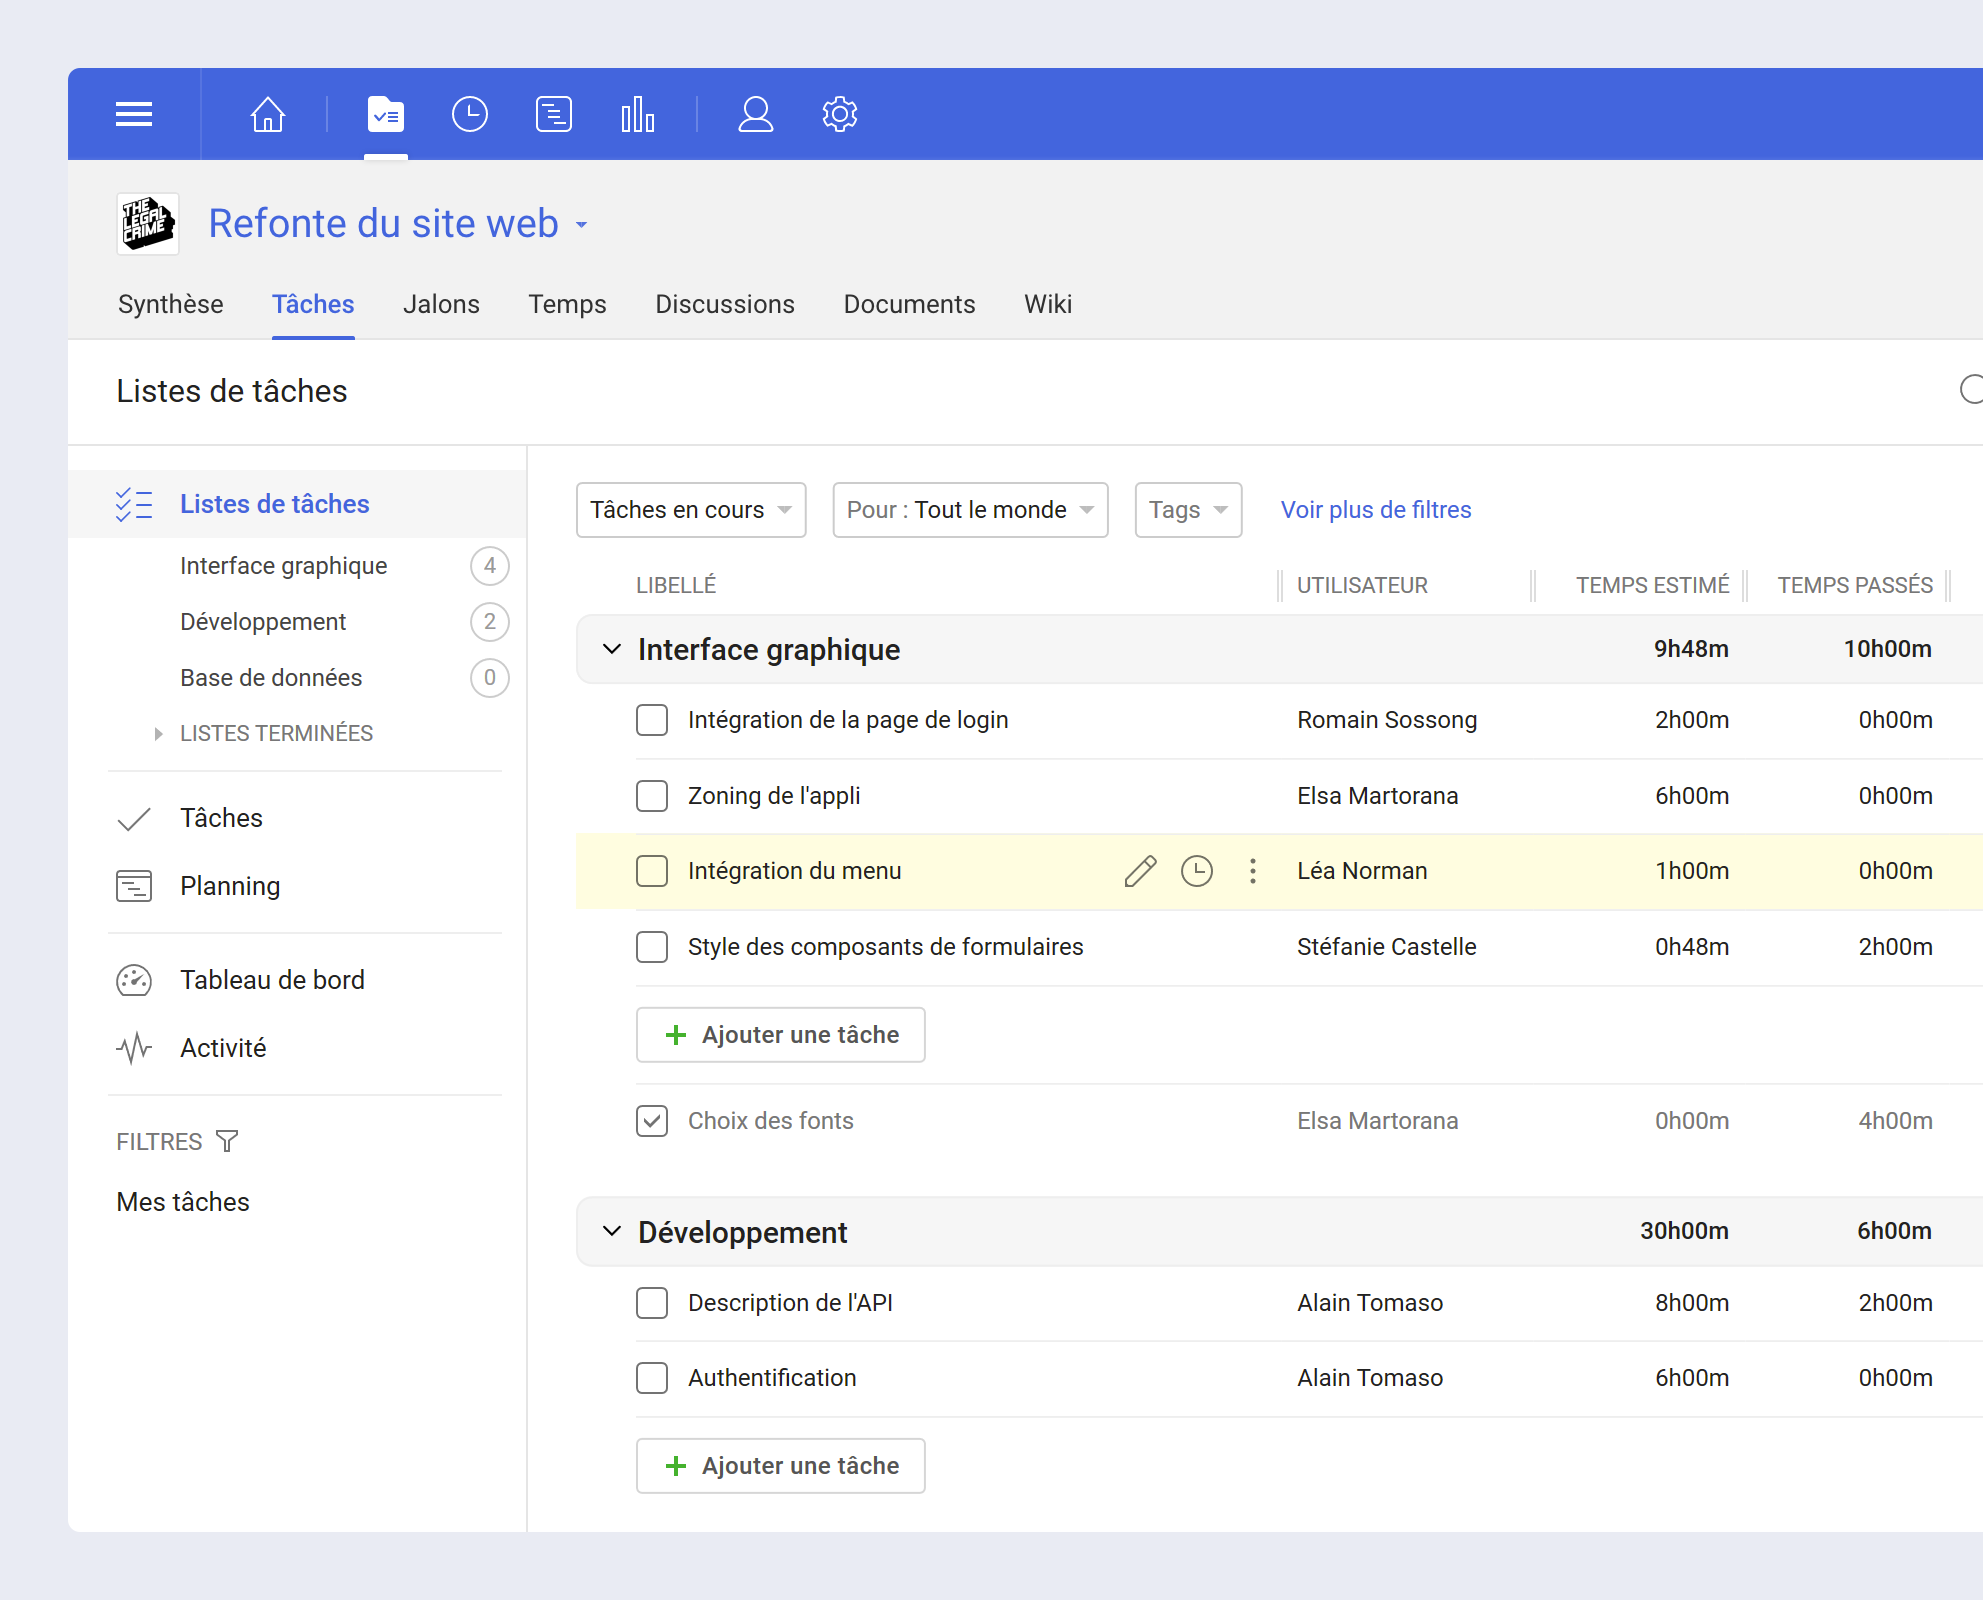This screenshot has width=1983, height=1600.
Task: Click Ajouter une tâche under Développement
Action: click(781, 1466)
